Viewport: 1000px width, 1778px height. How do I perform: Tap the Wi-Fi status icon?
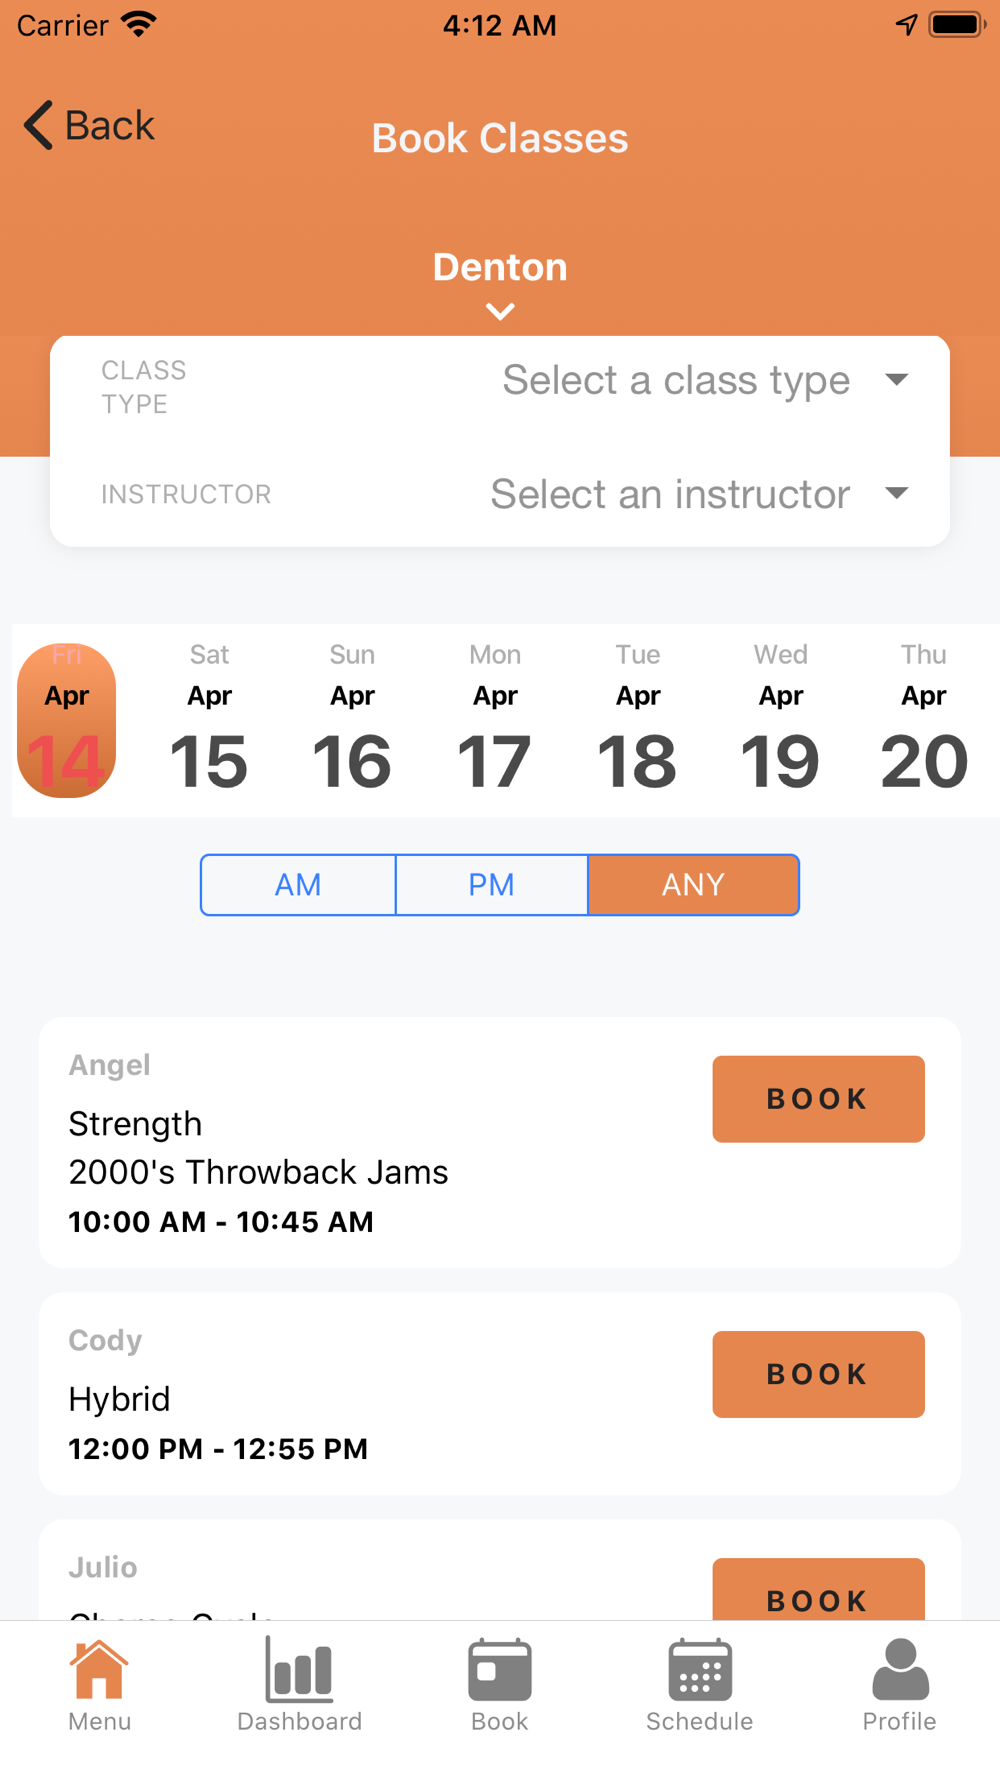coord(138,24)
